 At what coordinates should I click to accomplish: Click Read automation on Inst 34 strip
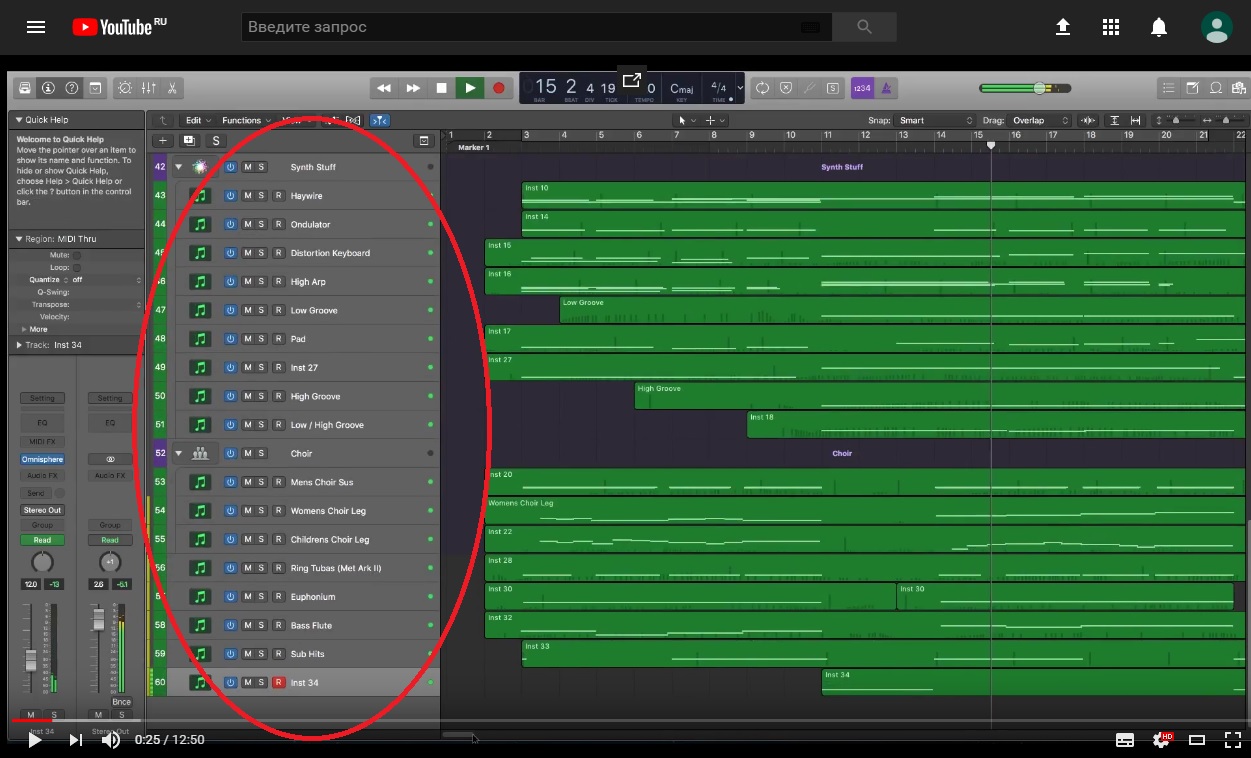tap(42, 540)
